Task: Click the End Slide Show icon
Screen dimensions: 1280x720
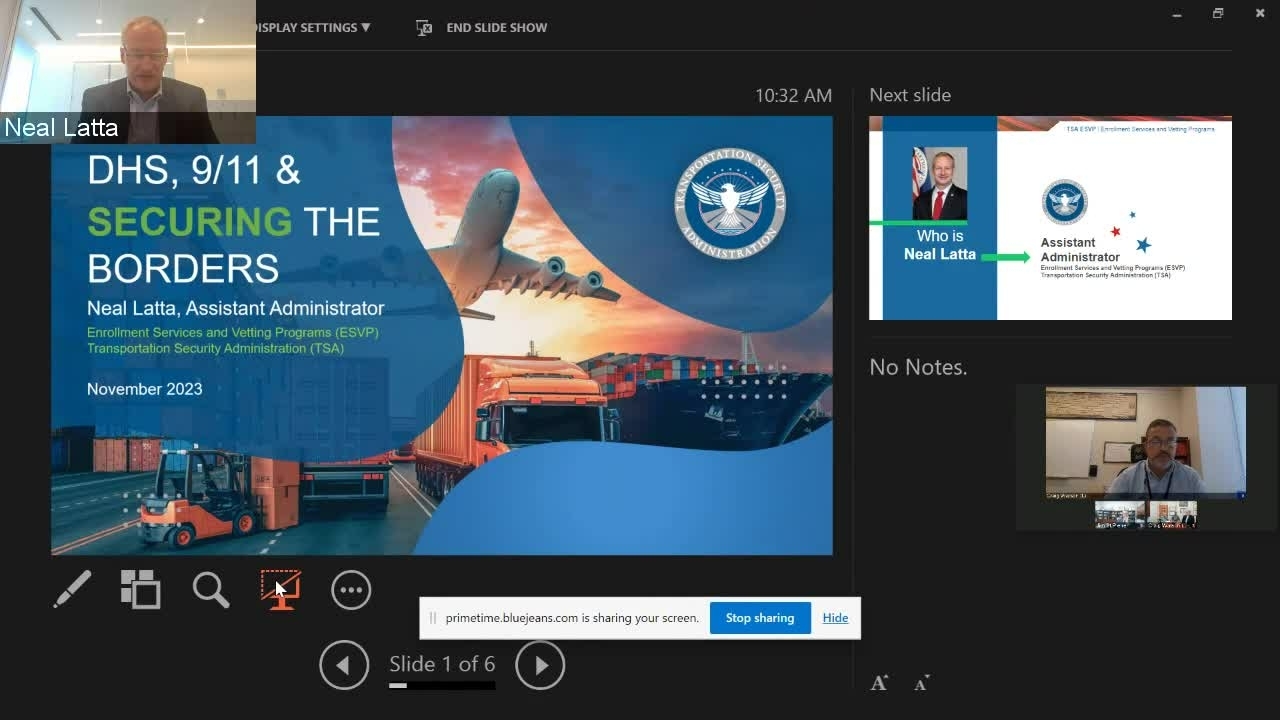Action: pos(424,27)
